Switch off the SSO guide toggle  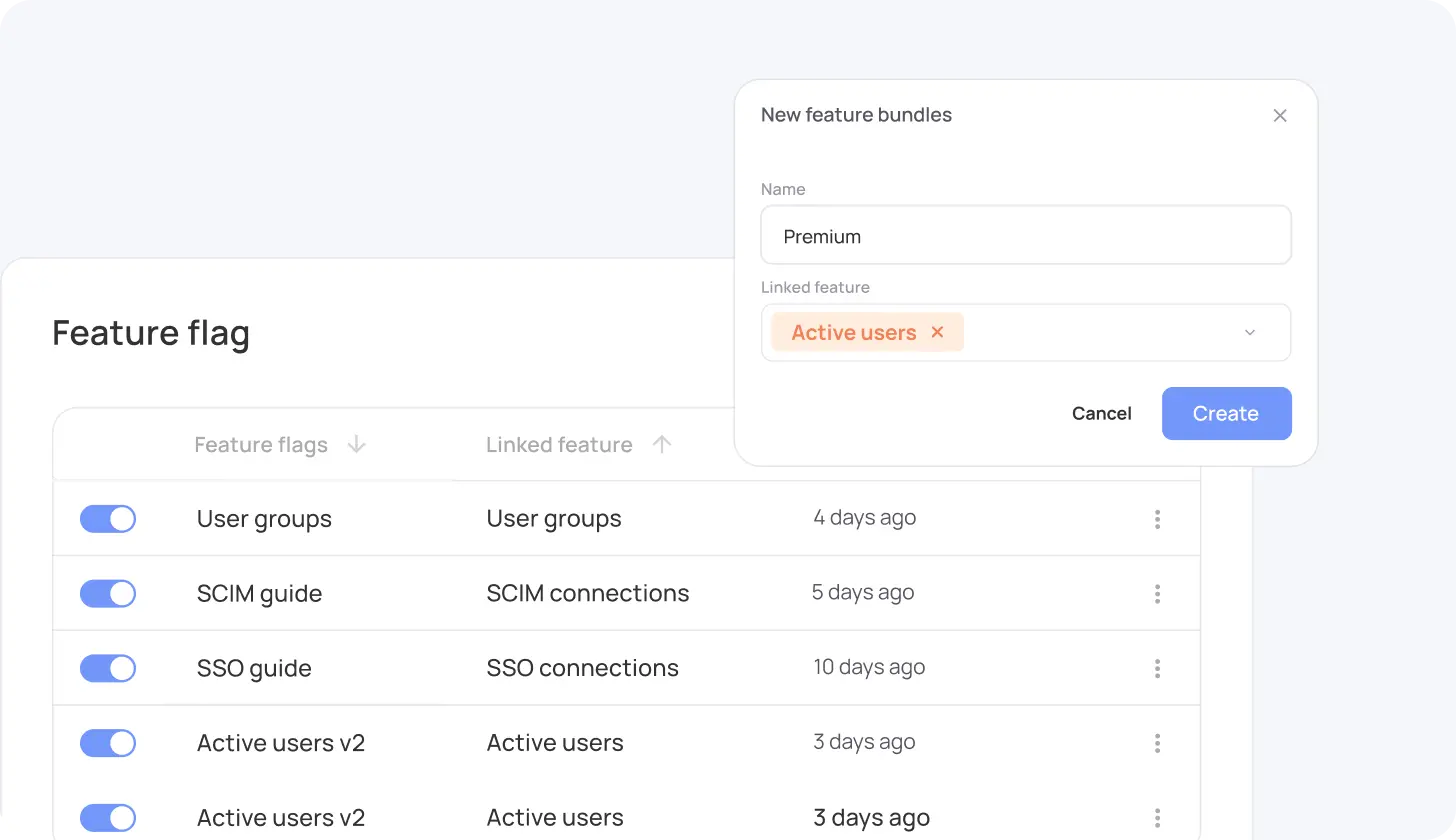[x=108, y=668]
